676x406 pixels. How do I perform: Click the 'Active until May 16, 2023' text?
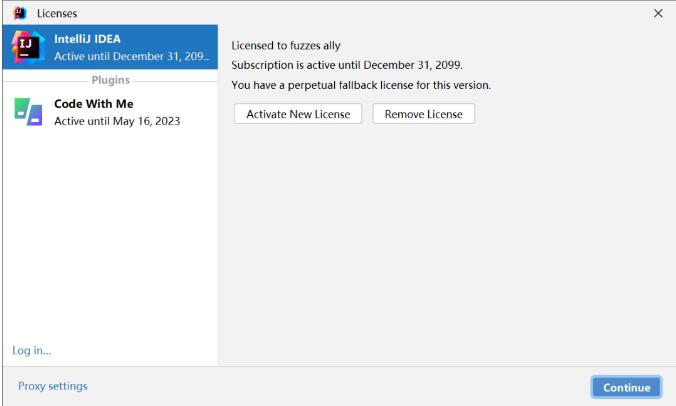[x=116, y=122]
